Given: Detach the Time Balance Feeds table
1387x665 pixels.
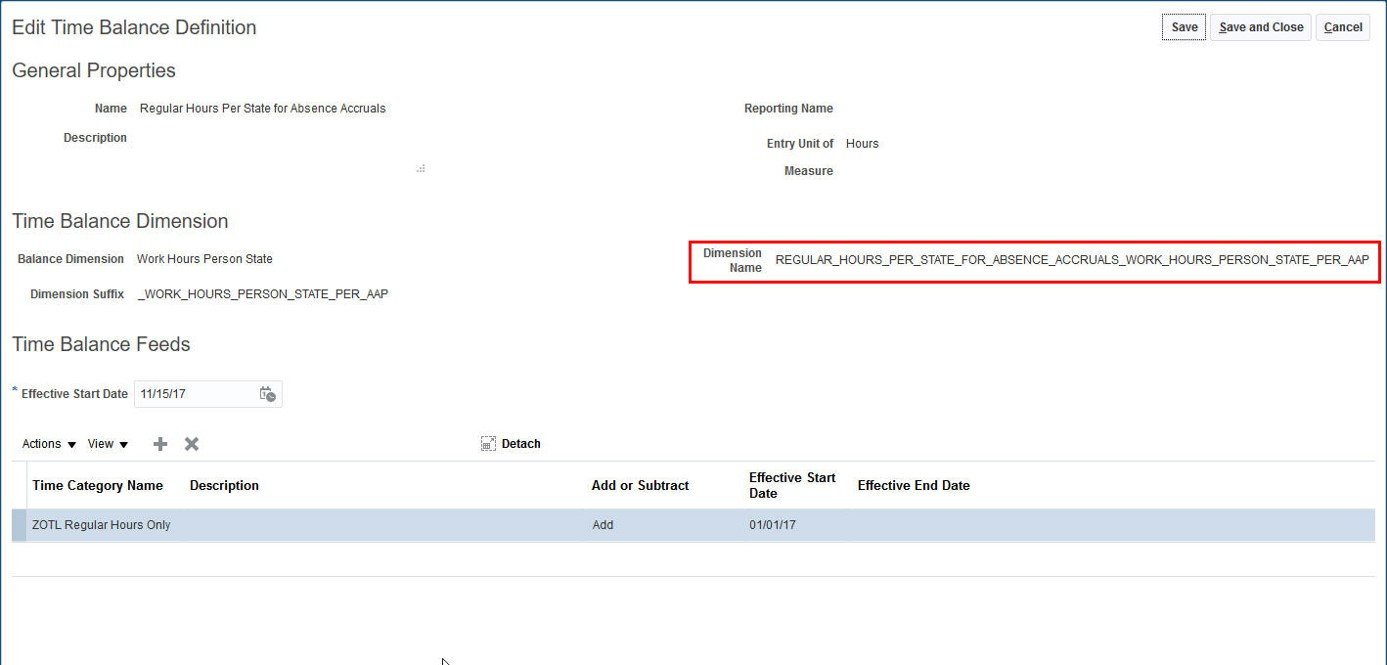Looking at the screenshot, I should click(x=511, y=443).
